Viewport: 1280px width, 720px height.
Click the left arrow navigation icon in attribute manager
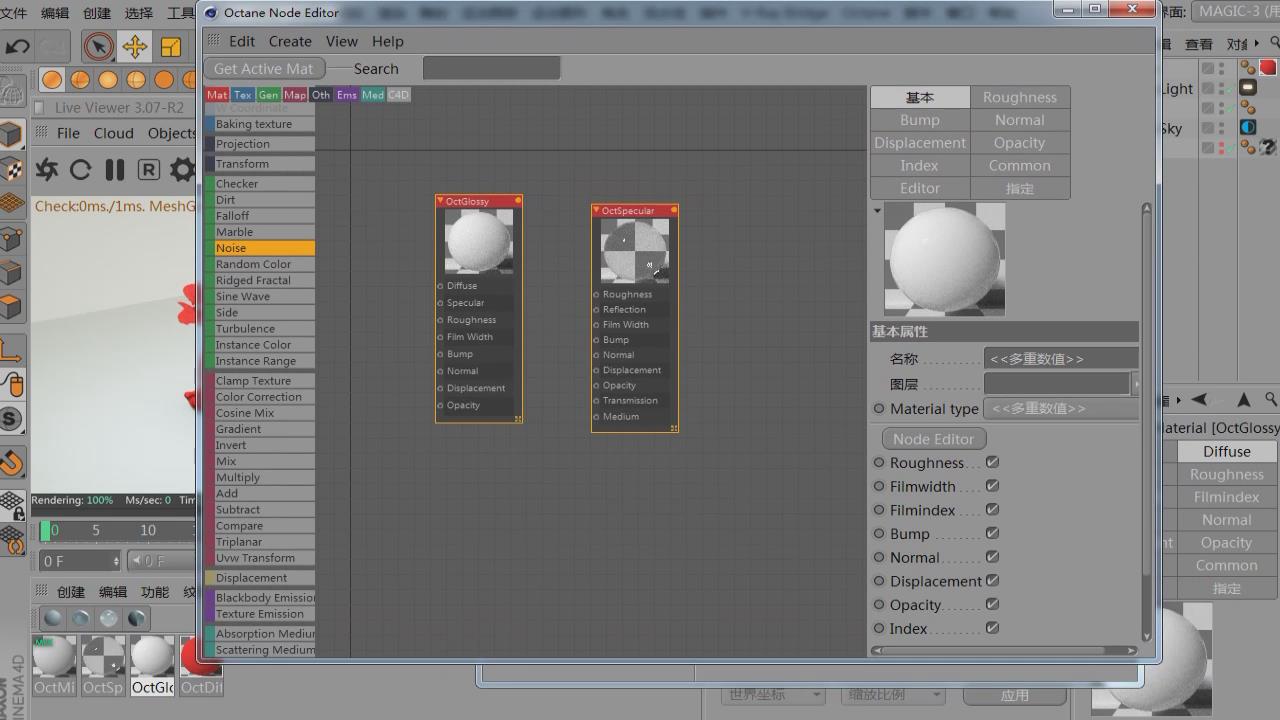click(x=1199, y=399)
